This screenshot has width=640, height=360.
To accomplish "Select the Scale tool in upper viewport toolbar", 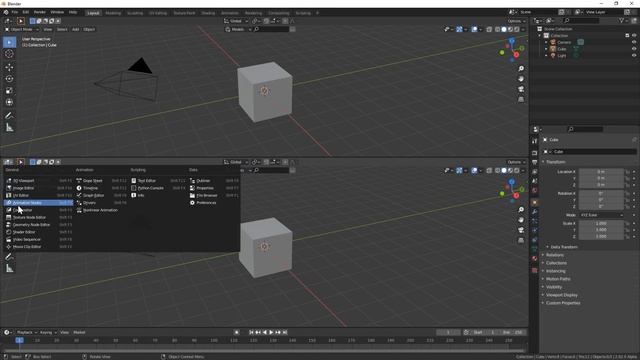I will (x=9, y=91).
